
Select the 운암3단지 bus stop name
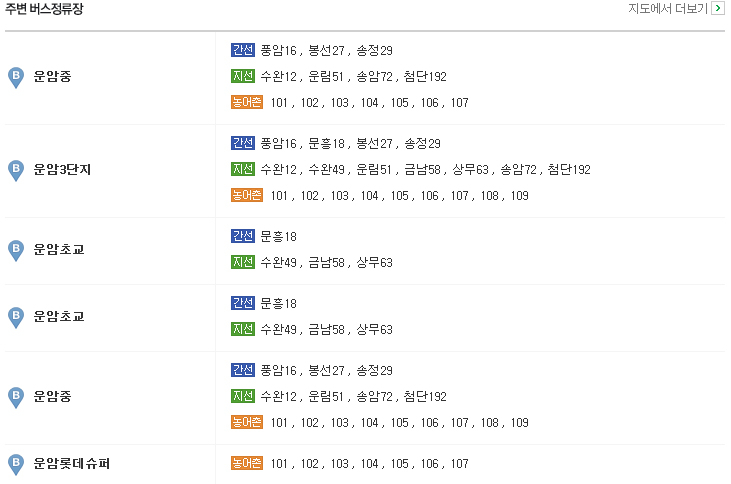[62, 169]
